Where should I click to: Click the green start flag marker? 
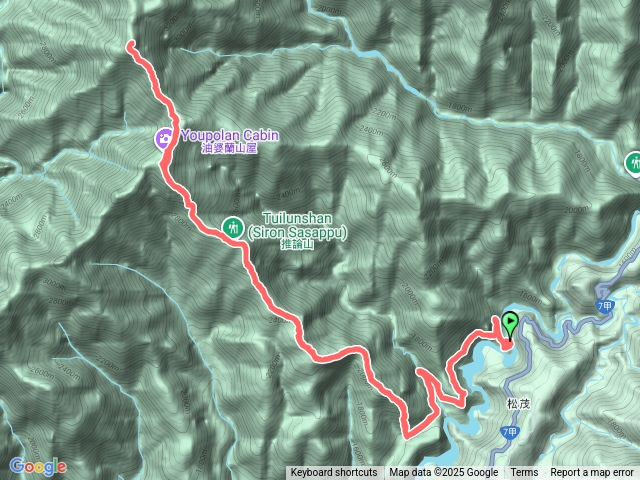[x=510, y=325]
